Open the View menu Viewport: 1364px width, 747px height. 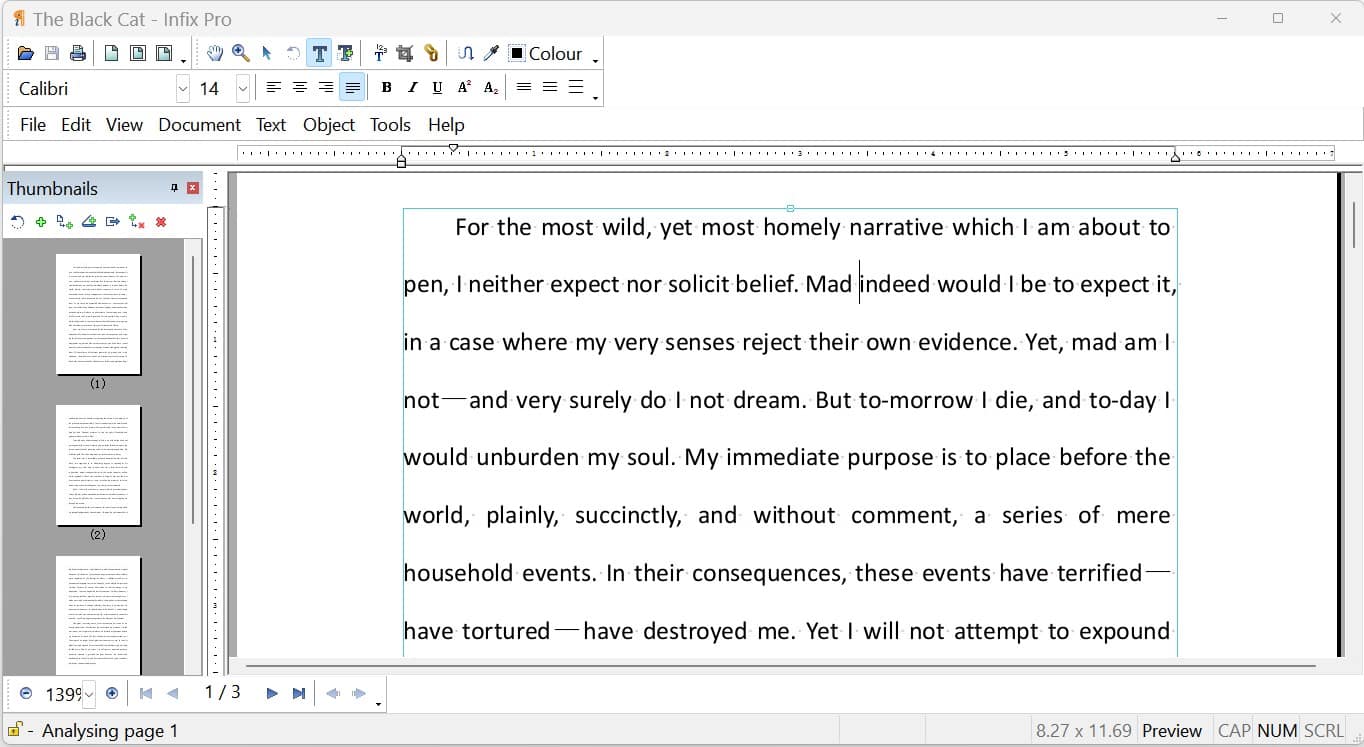point(124,125)
